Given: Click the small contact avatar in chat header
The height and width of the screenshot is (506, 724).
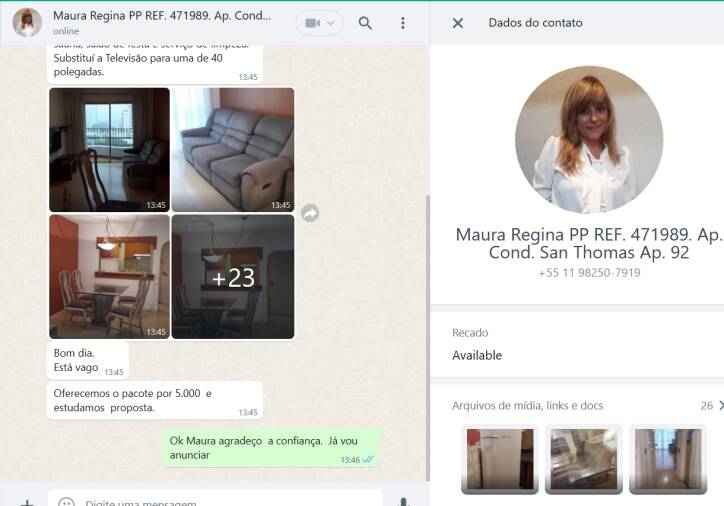Looking at the screenshot, I should 27,22.
